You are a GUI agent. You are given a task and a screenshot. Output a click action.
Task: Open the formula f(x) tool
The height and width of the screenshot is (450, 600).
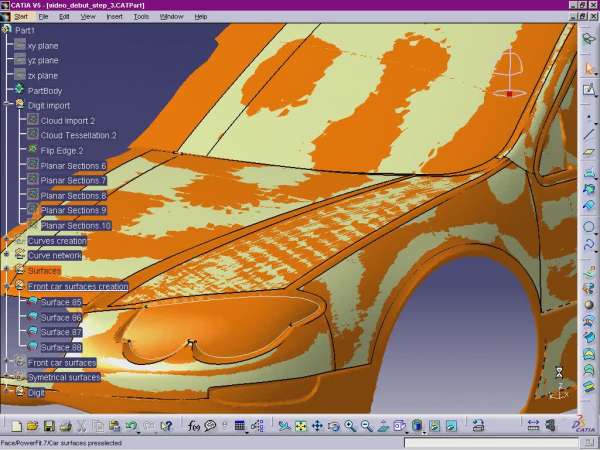(194, 426)
